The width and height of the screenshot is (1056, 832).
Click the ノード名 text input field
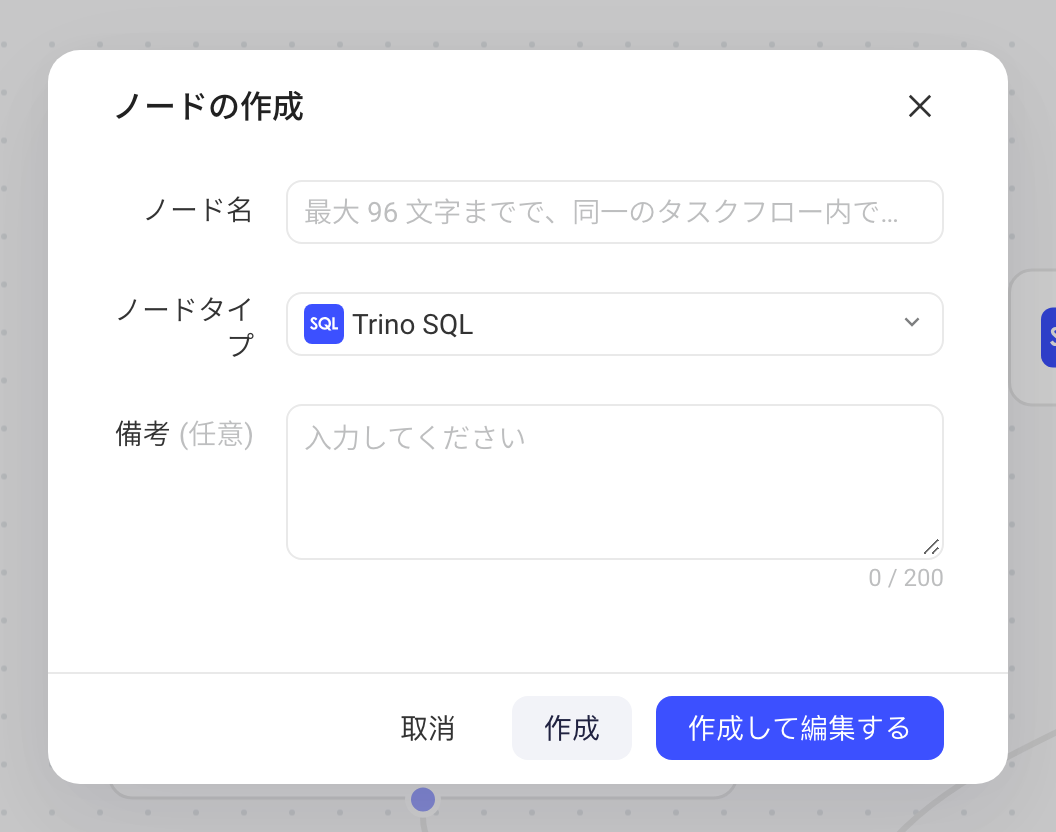point(614,212)
